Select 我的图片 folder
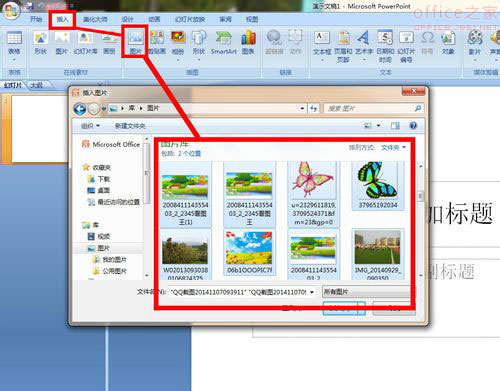Screen dimensions: 500x391 tap(110, 259)
